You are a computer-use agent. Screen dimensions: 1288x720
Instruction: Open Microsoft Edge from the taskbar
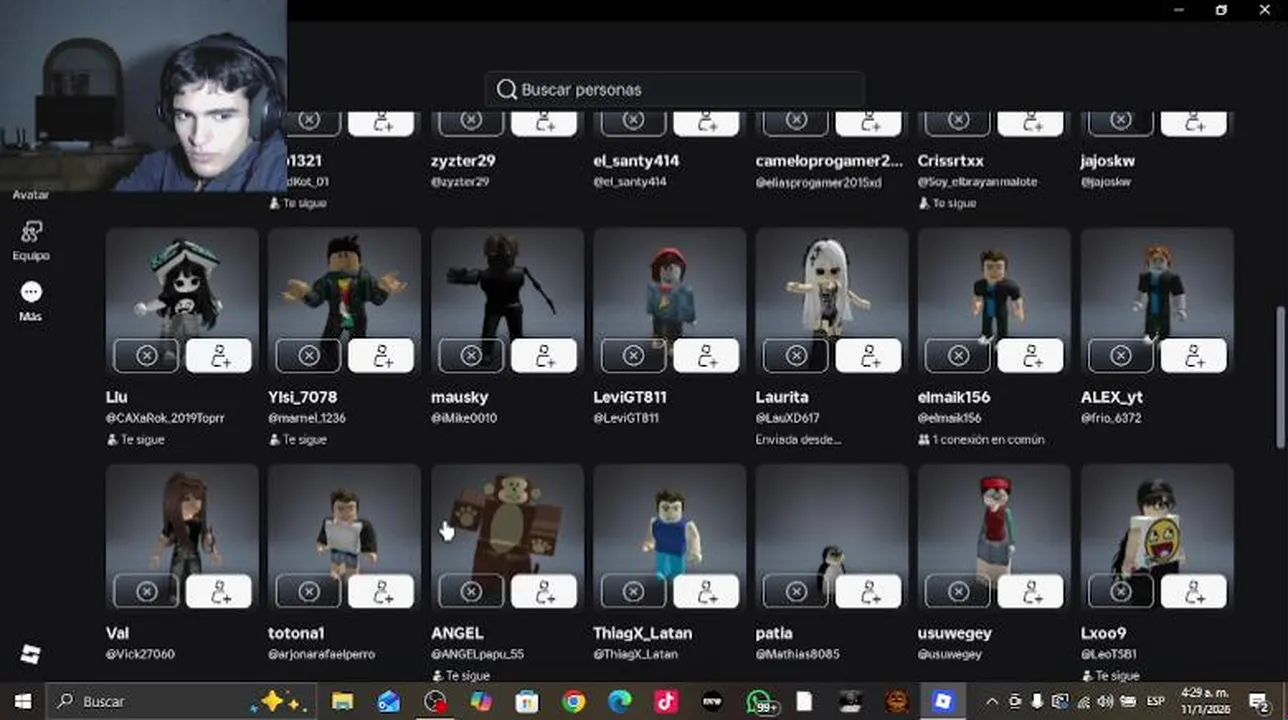coord(620,701)
